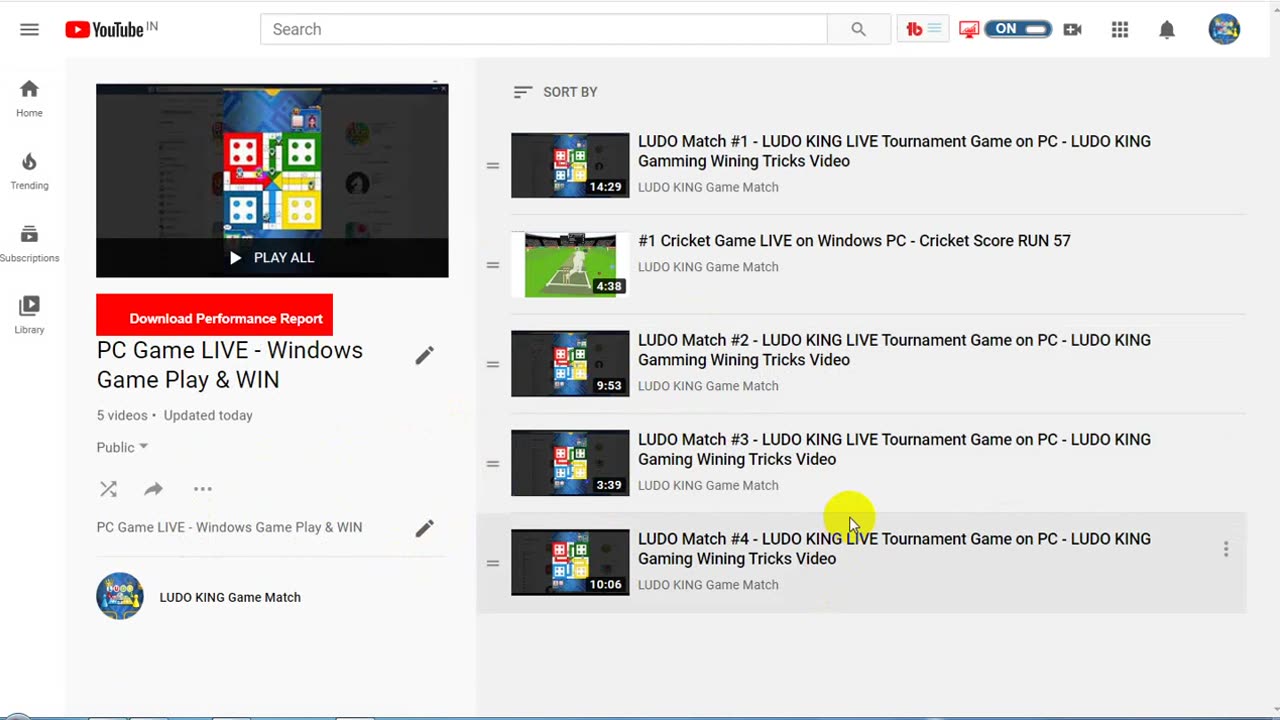Viewport: 1280px width, 720px height.
Task: Open the channel name under LUDO Match #4
Action: 708,585
